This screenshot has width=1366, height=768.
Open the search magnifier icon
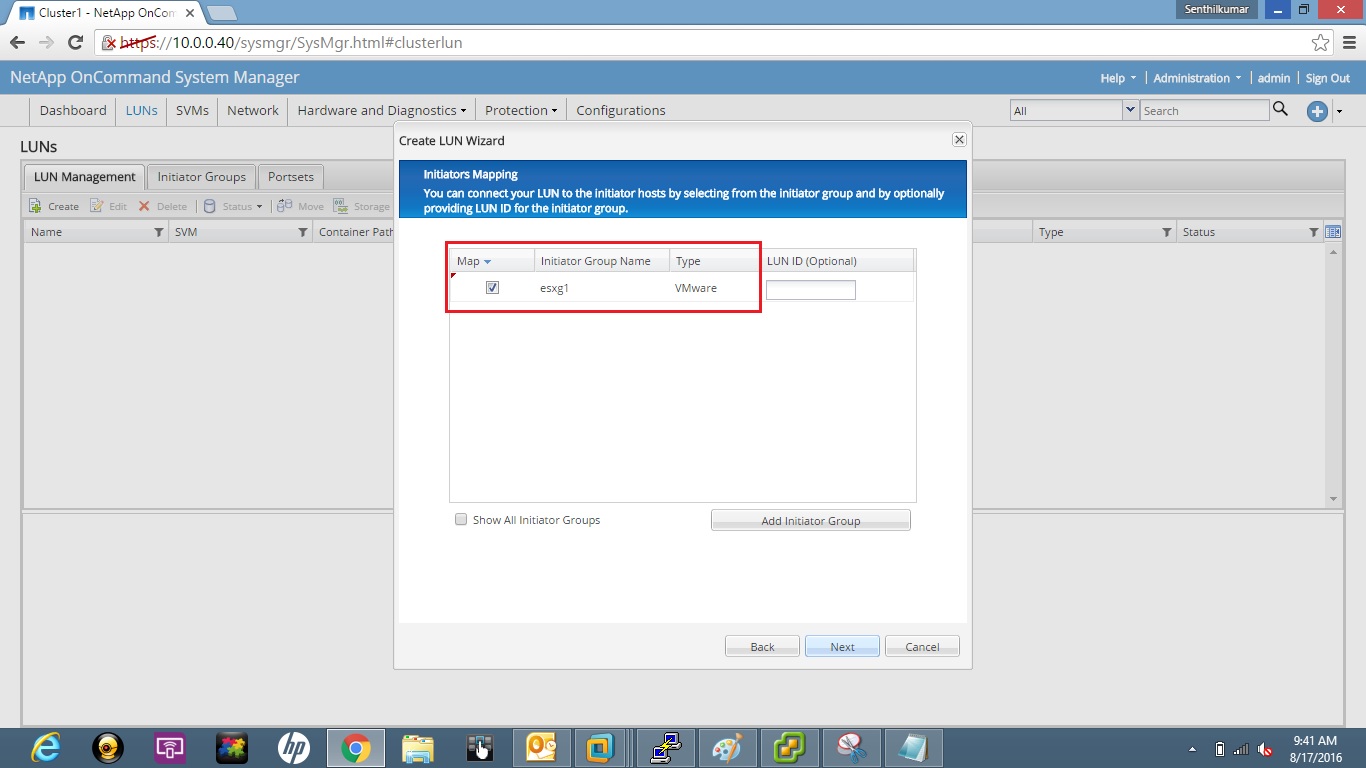(1281, 110)
